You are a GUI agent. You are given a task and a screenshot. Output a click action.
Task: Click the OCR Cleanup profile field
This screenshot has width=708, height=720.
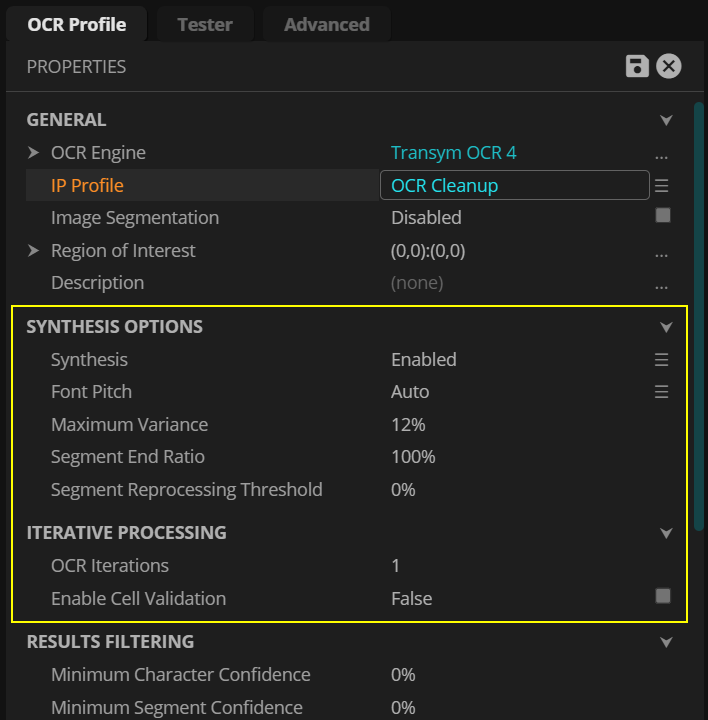click(x=514, y=186)
